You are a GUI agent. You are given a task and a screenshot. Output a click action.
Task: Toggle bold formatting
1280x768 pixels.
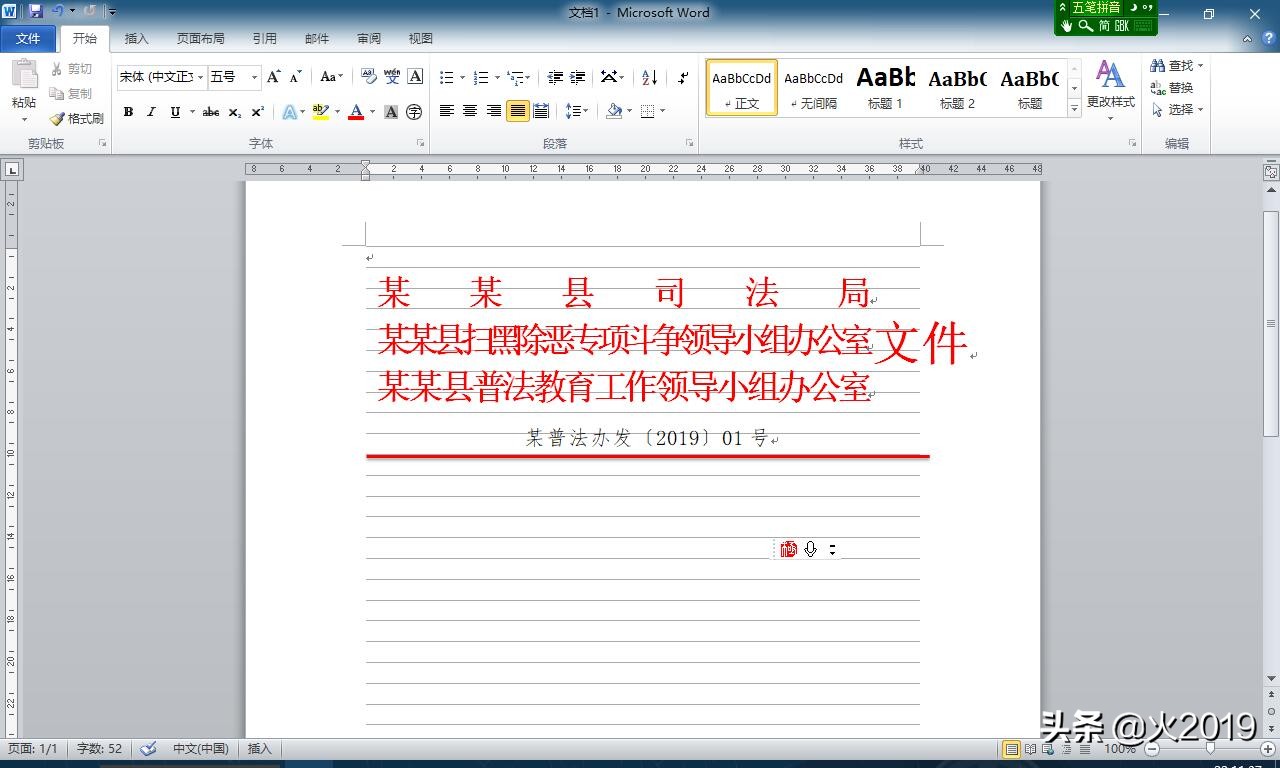coord(128,112)
